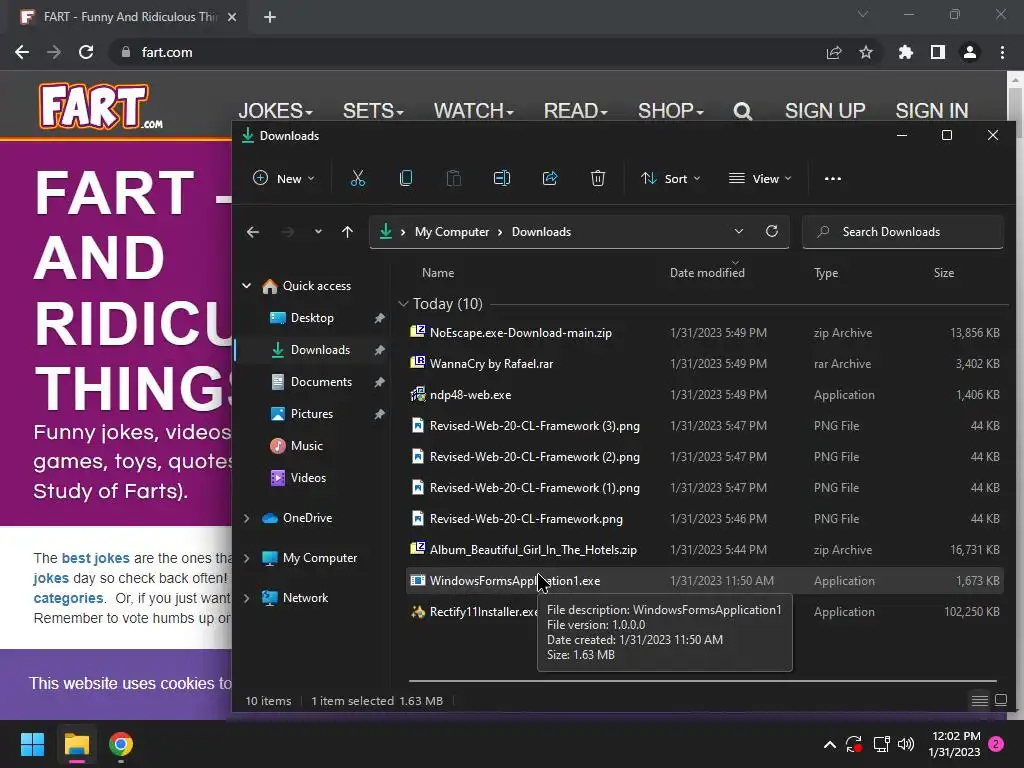Open address bar history dropdown chevron
The image size is (1024, 768).
pyautogui.click(x=739, y=231)
